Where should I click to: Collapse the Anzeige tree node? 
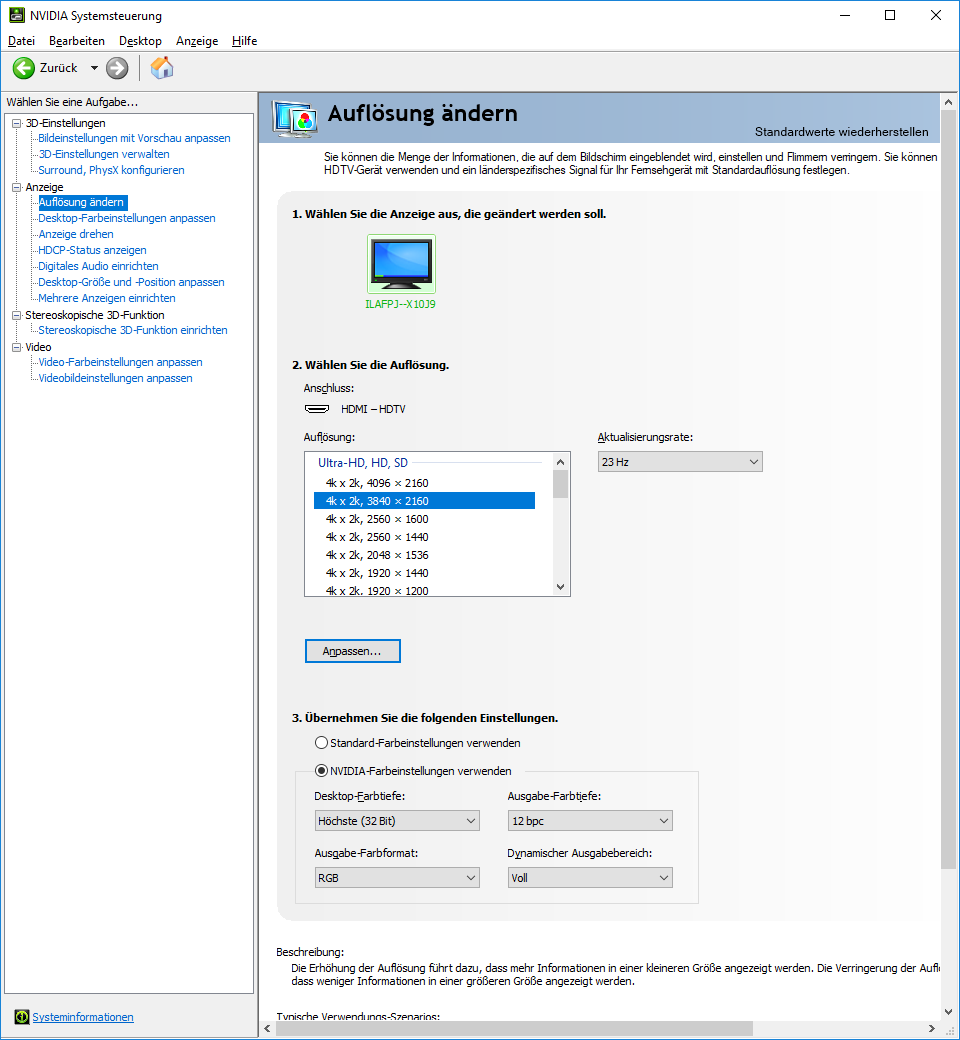coord(17,187)
